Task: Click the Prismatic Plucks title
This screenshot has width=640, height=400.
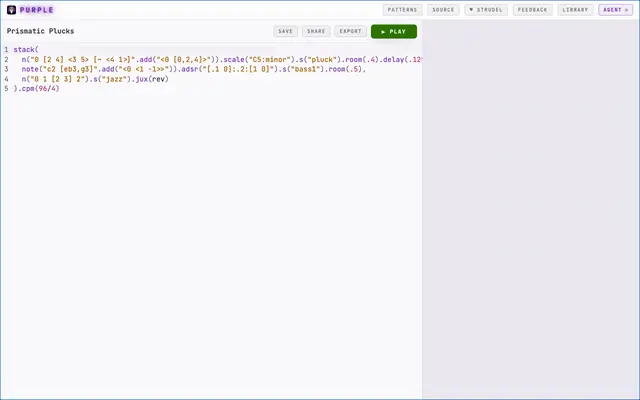Action: 40,31
